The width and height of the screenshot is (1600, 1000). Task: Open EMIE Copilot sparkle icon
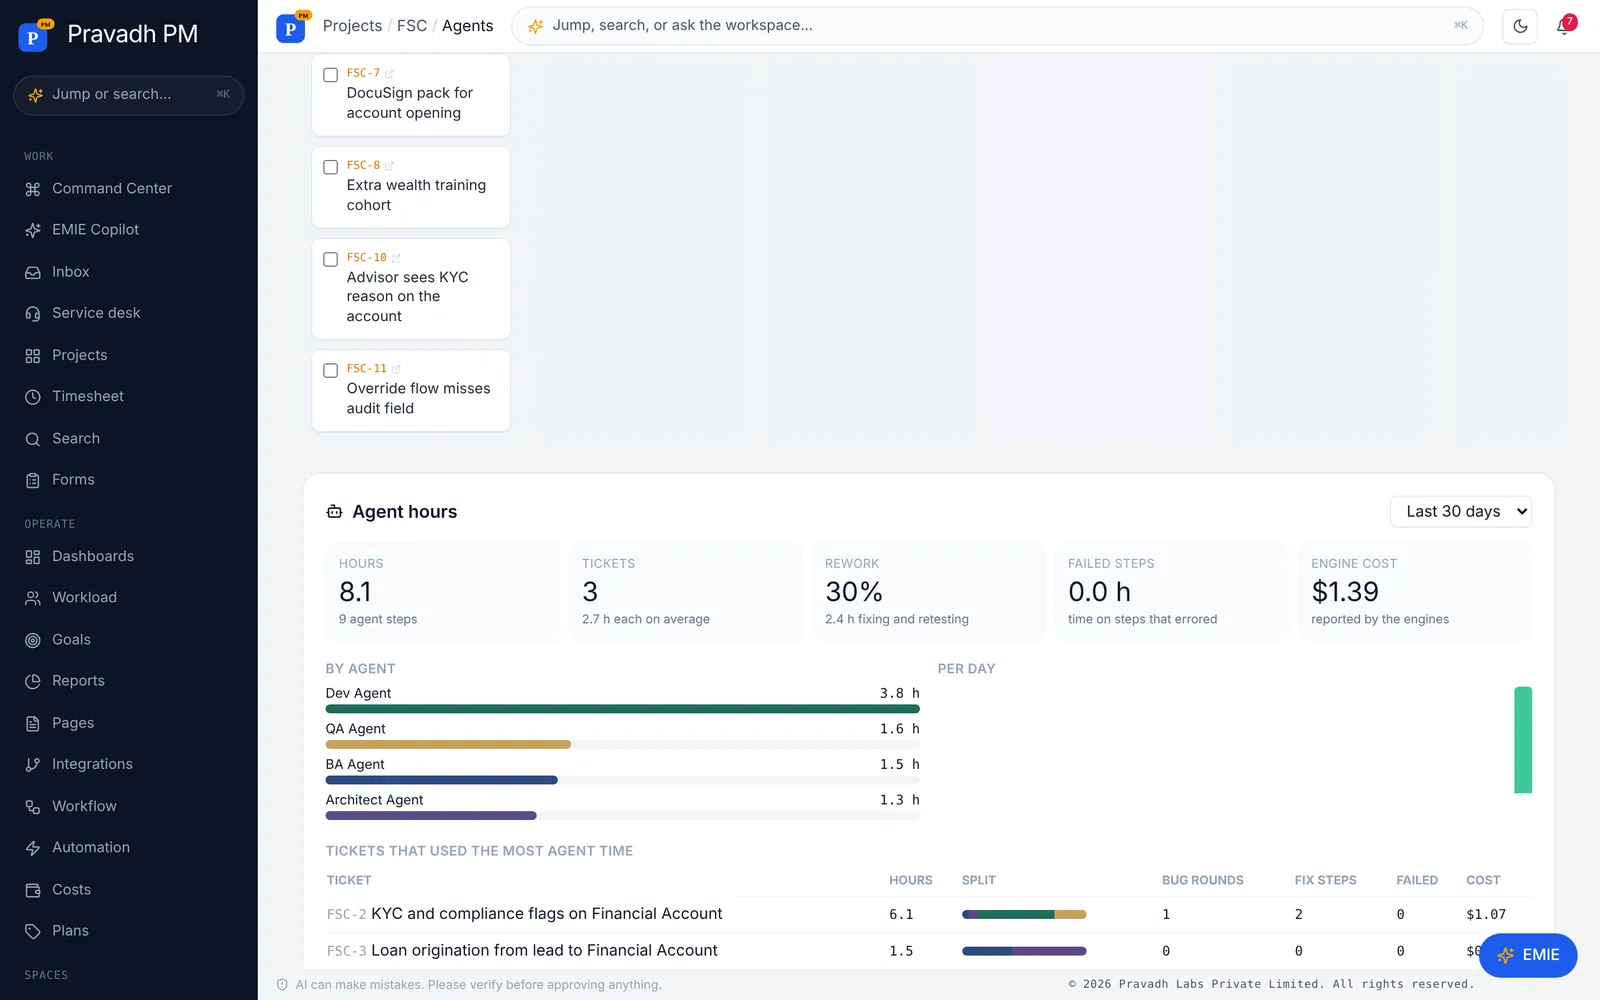point(33,230)
